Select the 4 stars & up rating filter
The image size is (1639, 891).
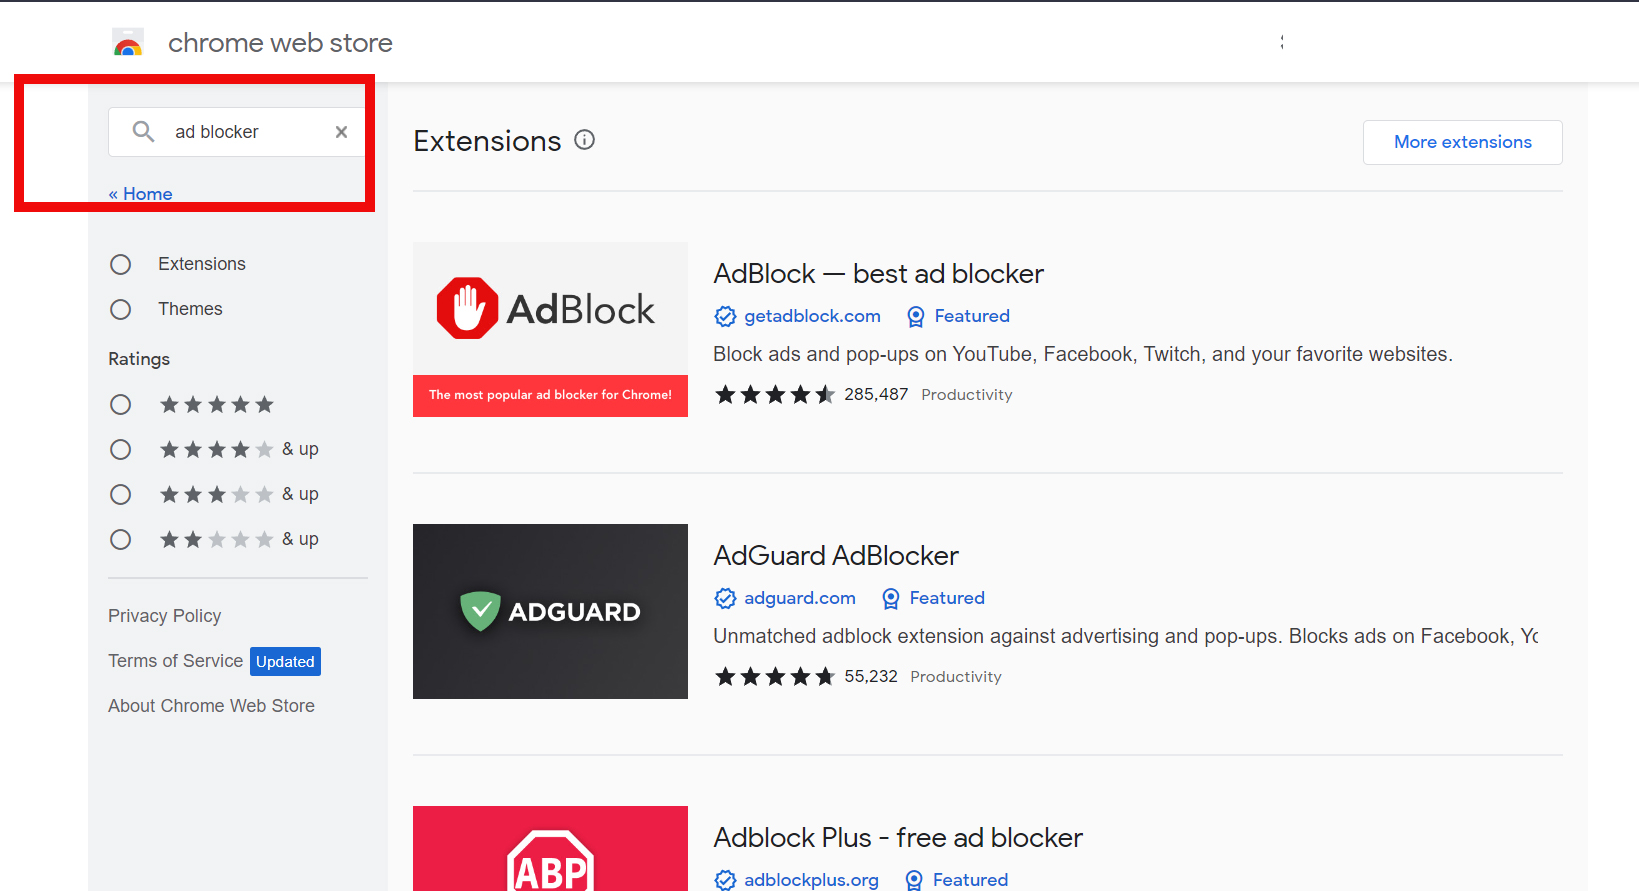[x=121, y=449]
